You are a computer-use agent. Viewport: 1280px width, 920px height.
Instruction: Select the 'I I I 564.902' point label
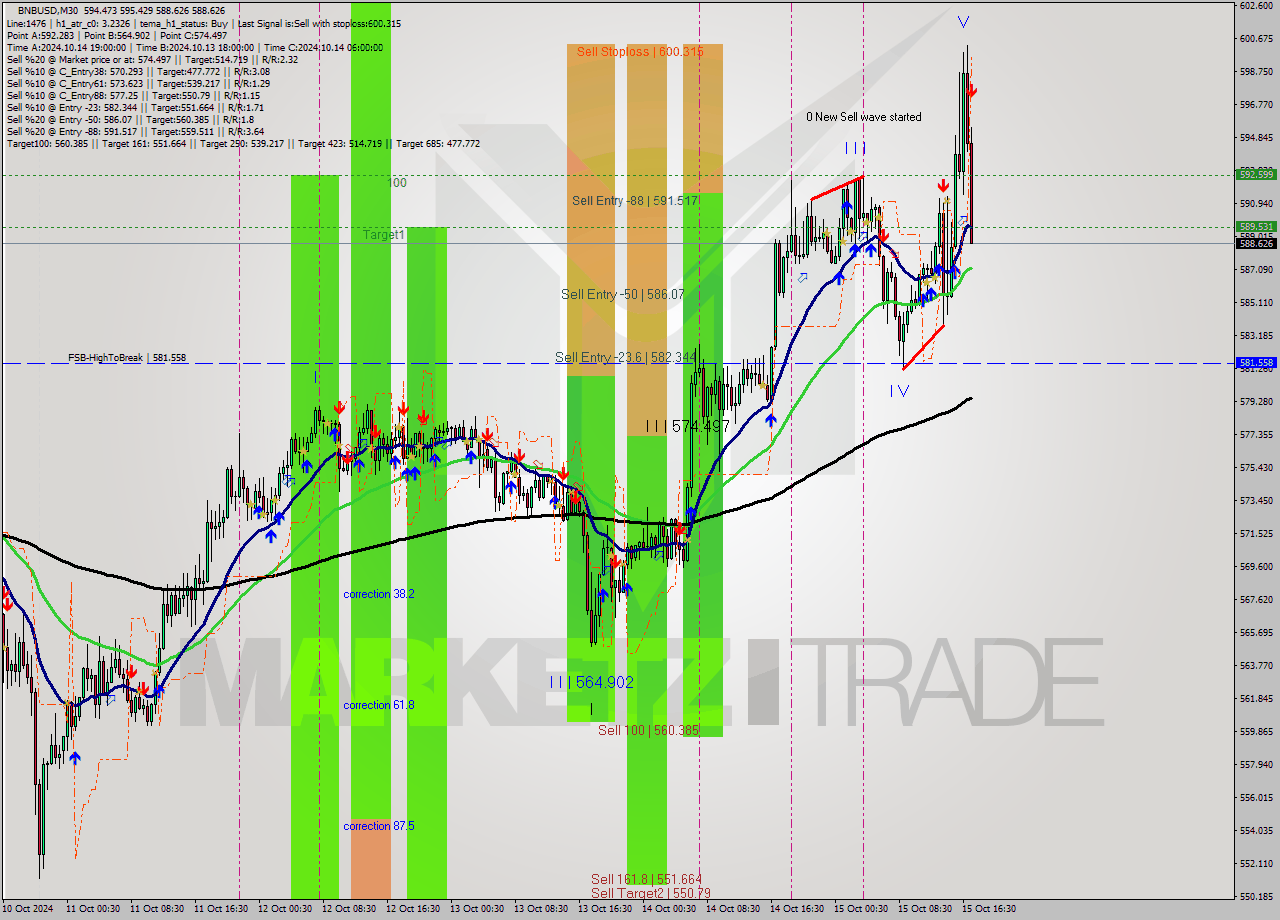591,682
